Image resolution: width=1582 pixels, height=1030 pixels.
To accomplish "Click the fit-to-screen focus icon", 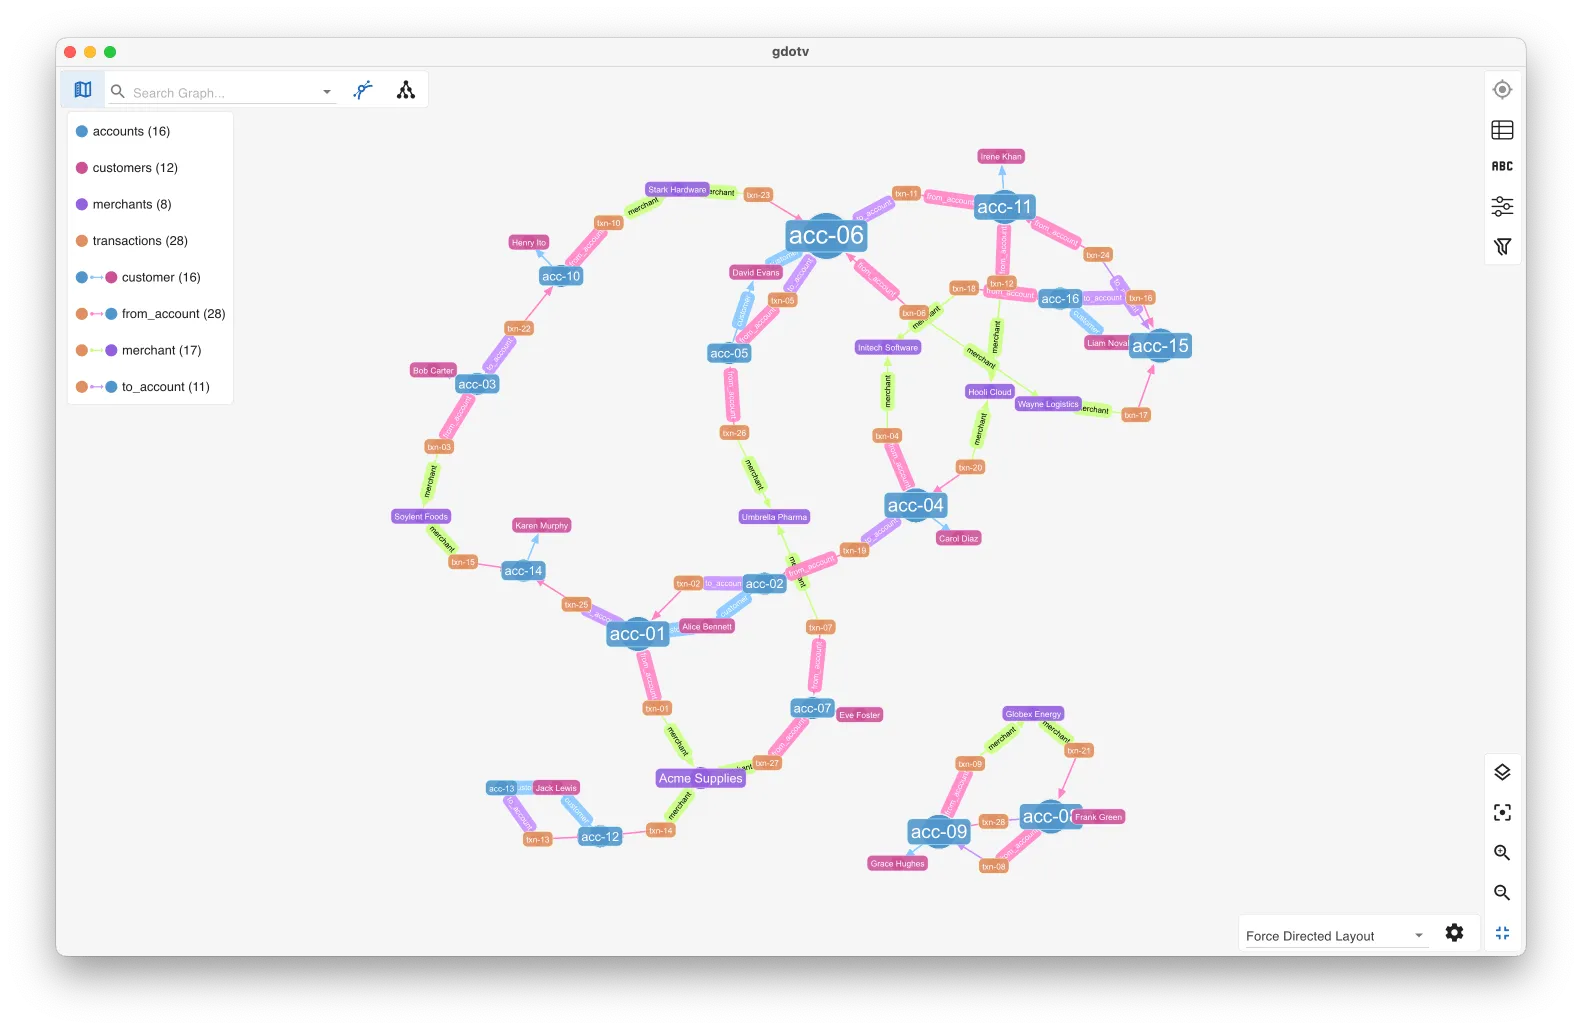I will (1502, 812).
